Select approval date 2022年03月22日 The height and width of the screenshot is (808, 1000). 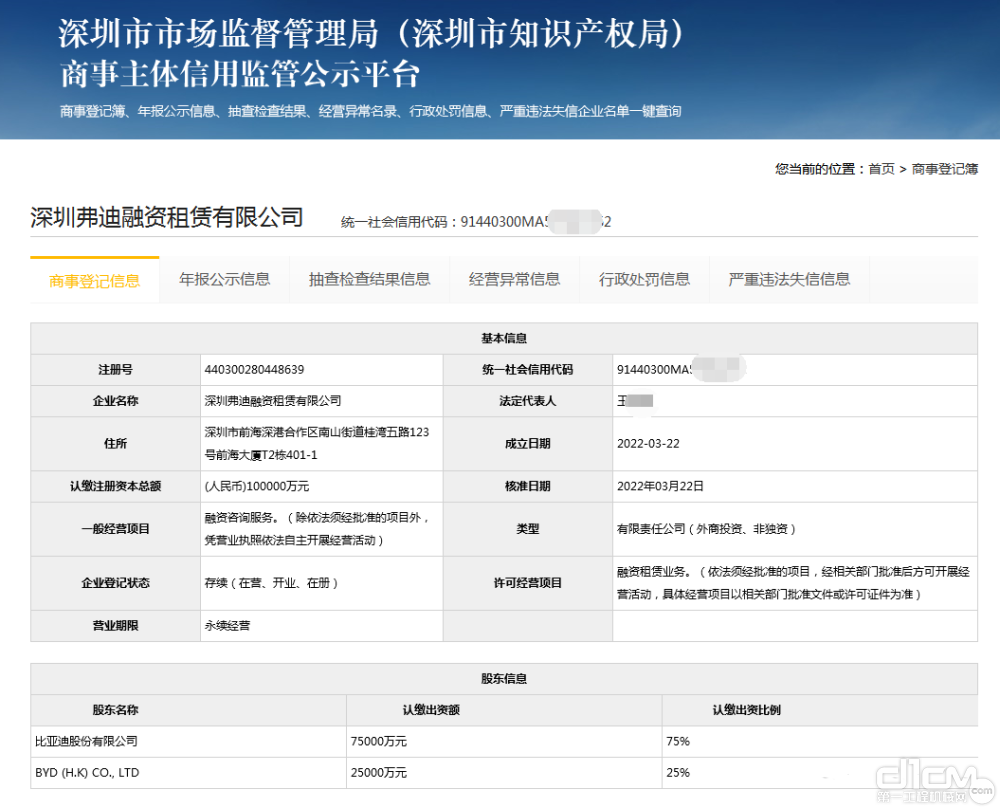pos(660,487)
